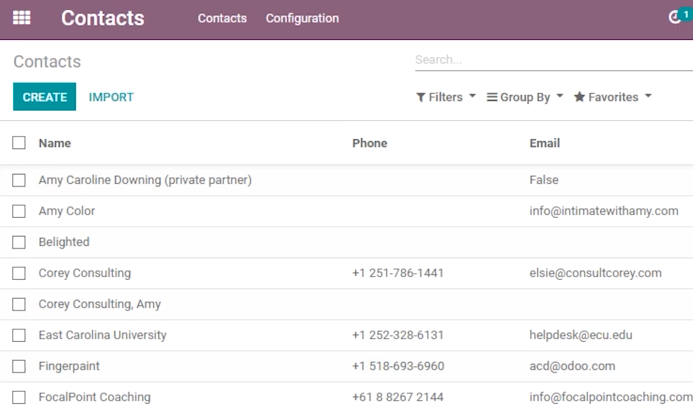
Task: Sort by the Email column header
Action: click(544, 143)
